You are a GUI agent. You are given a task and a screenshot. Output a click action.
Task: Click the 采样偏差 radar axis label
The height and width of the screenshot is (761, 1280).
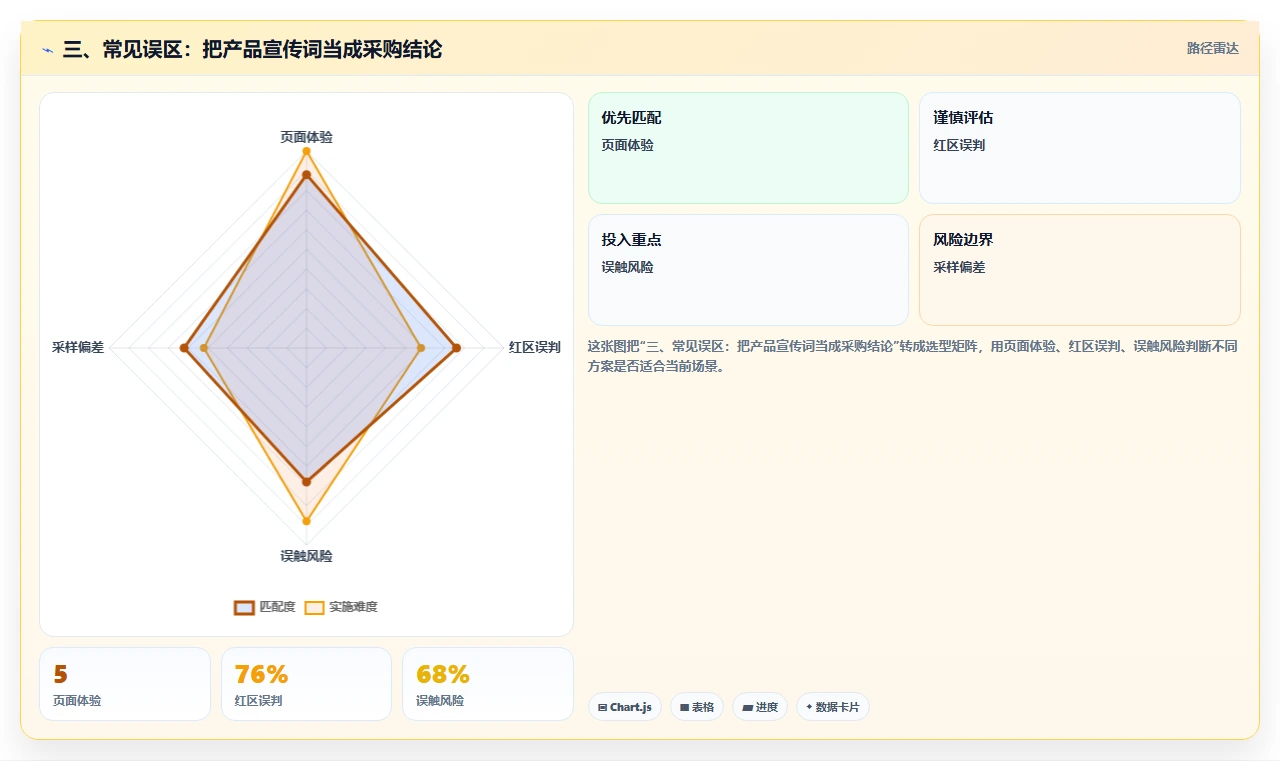(x=78, y=348)
